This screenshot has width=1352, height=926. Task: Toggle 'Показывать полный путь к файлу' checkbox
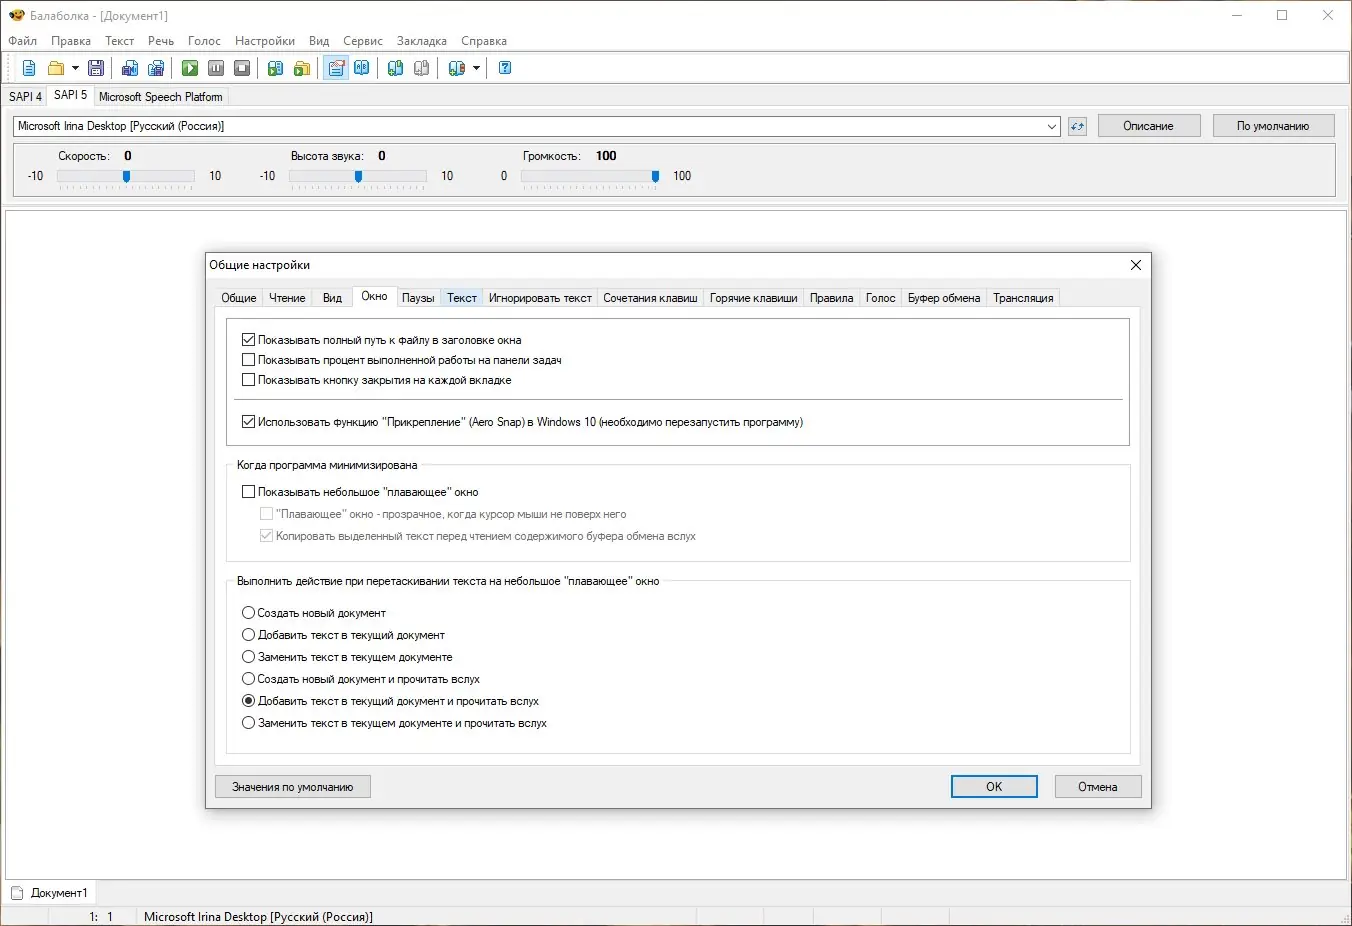(249, 340)
